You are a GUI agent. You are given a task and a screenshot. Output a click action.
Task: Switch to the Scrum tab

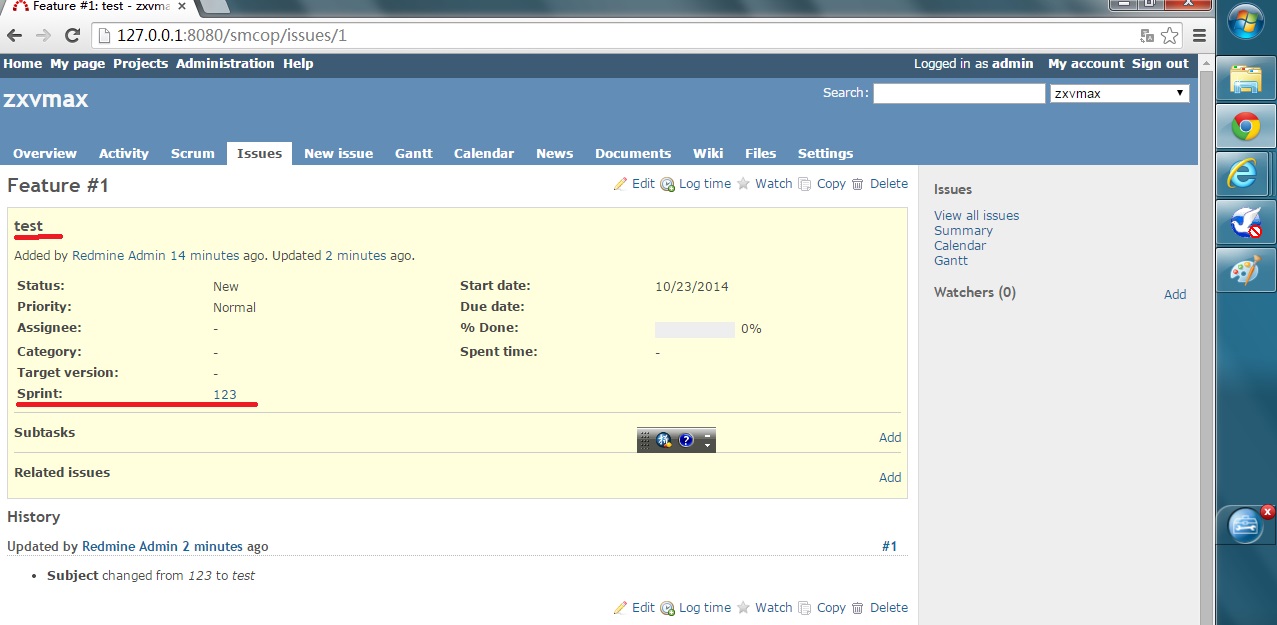coord(192,153)
